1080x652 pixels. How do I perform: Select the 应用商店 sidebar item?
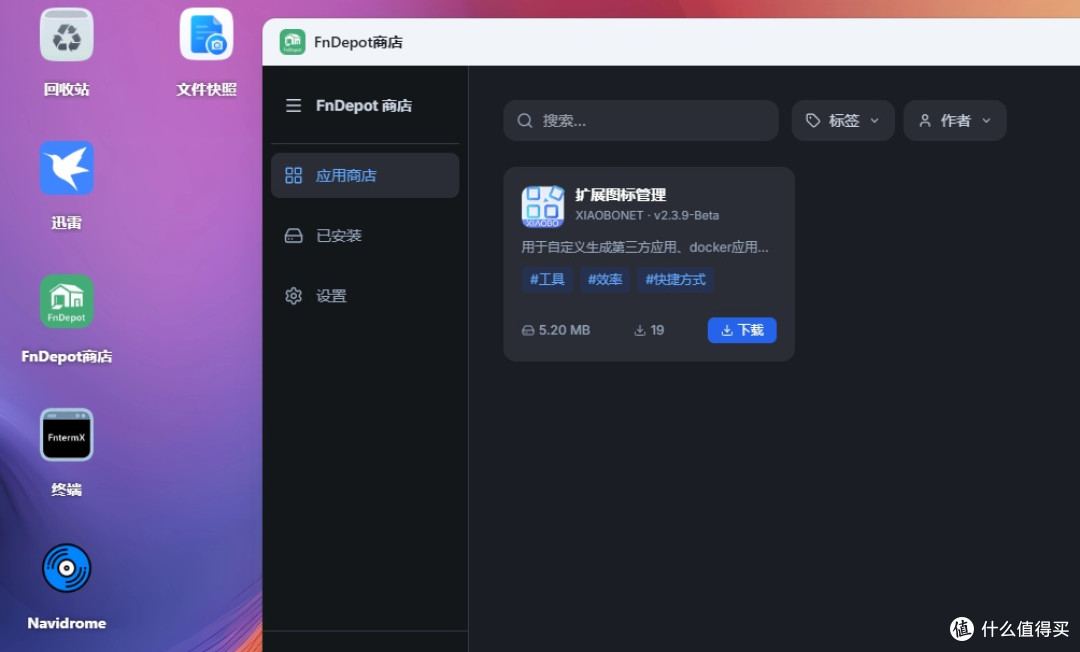365,176
